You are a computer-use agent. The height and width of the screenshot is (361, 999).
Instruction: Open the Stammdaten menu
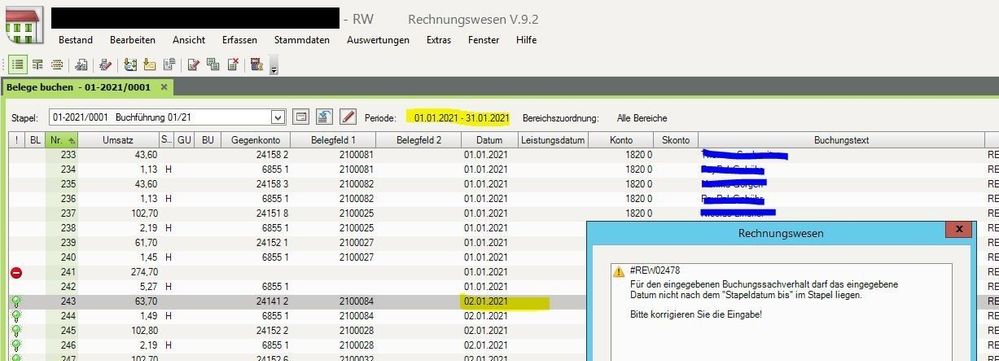coord(302,39)
